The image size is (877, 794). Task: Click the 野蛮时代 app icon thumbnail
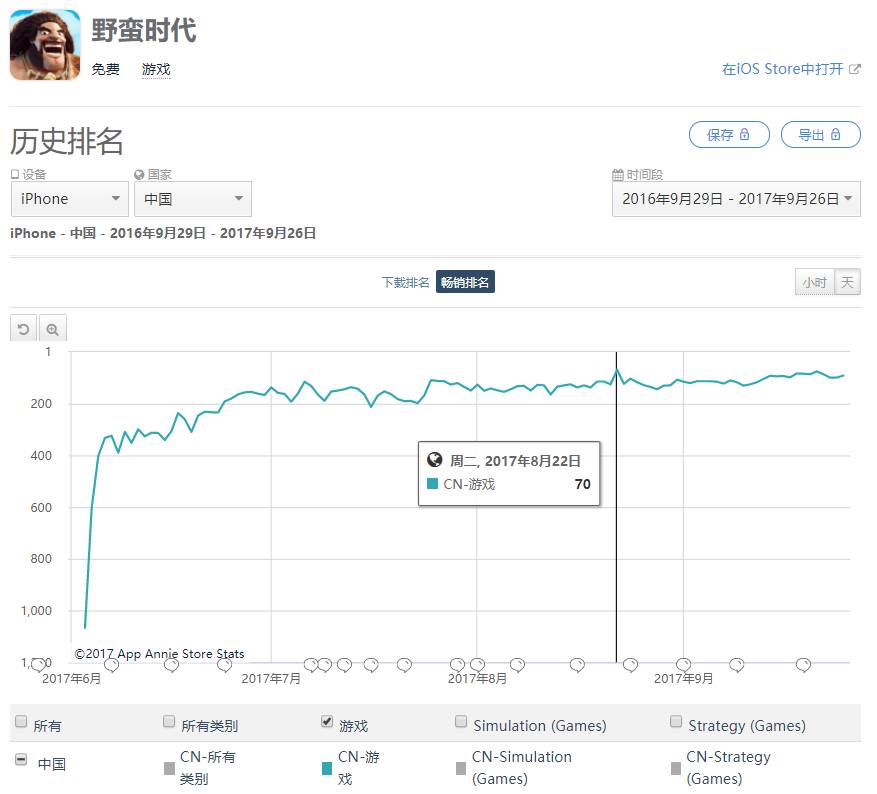[45, 45]
